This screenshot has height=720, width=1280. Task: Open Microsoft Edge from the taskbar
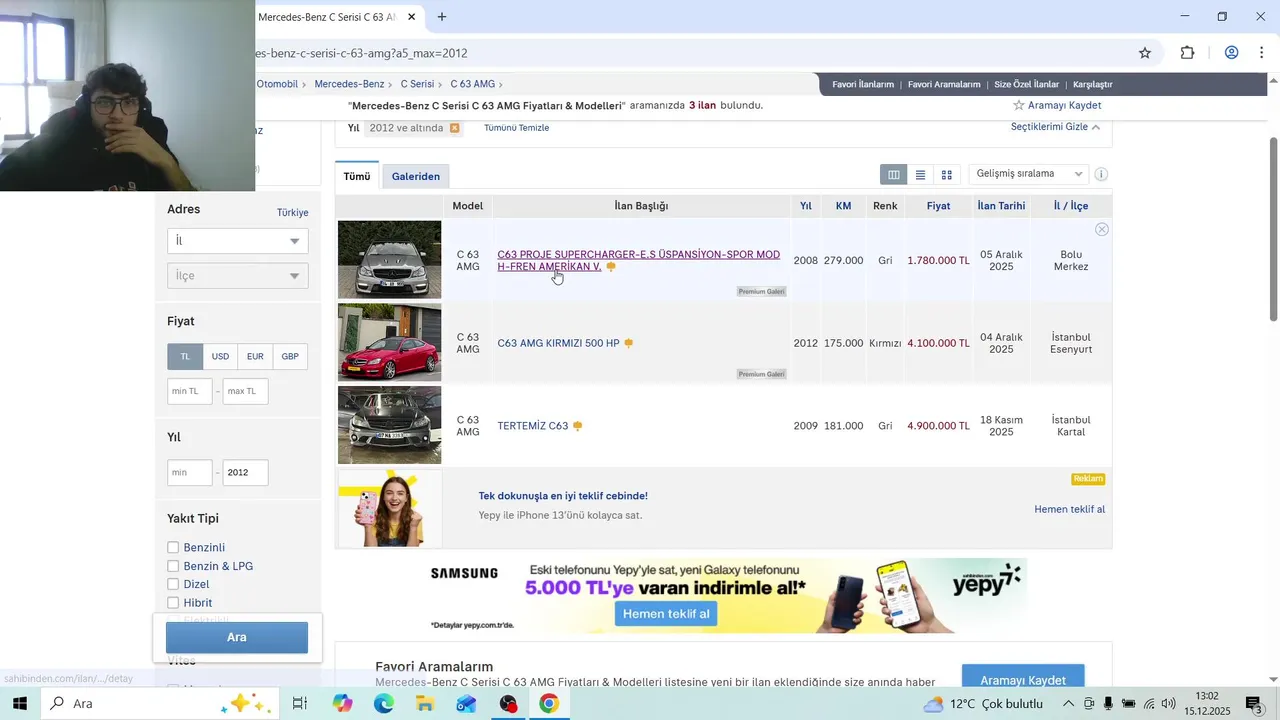tap(384, 704)
